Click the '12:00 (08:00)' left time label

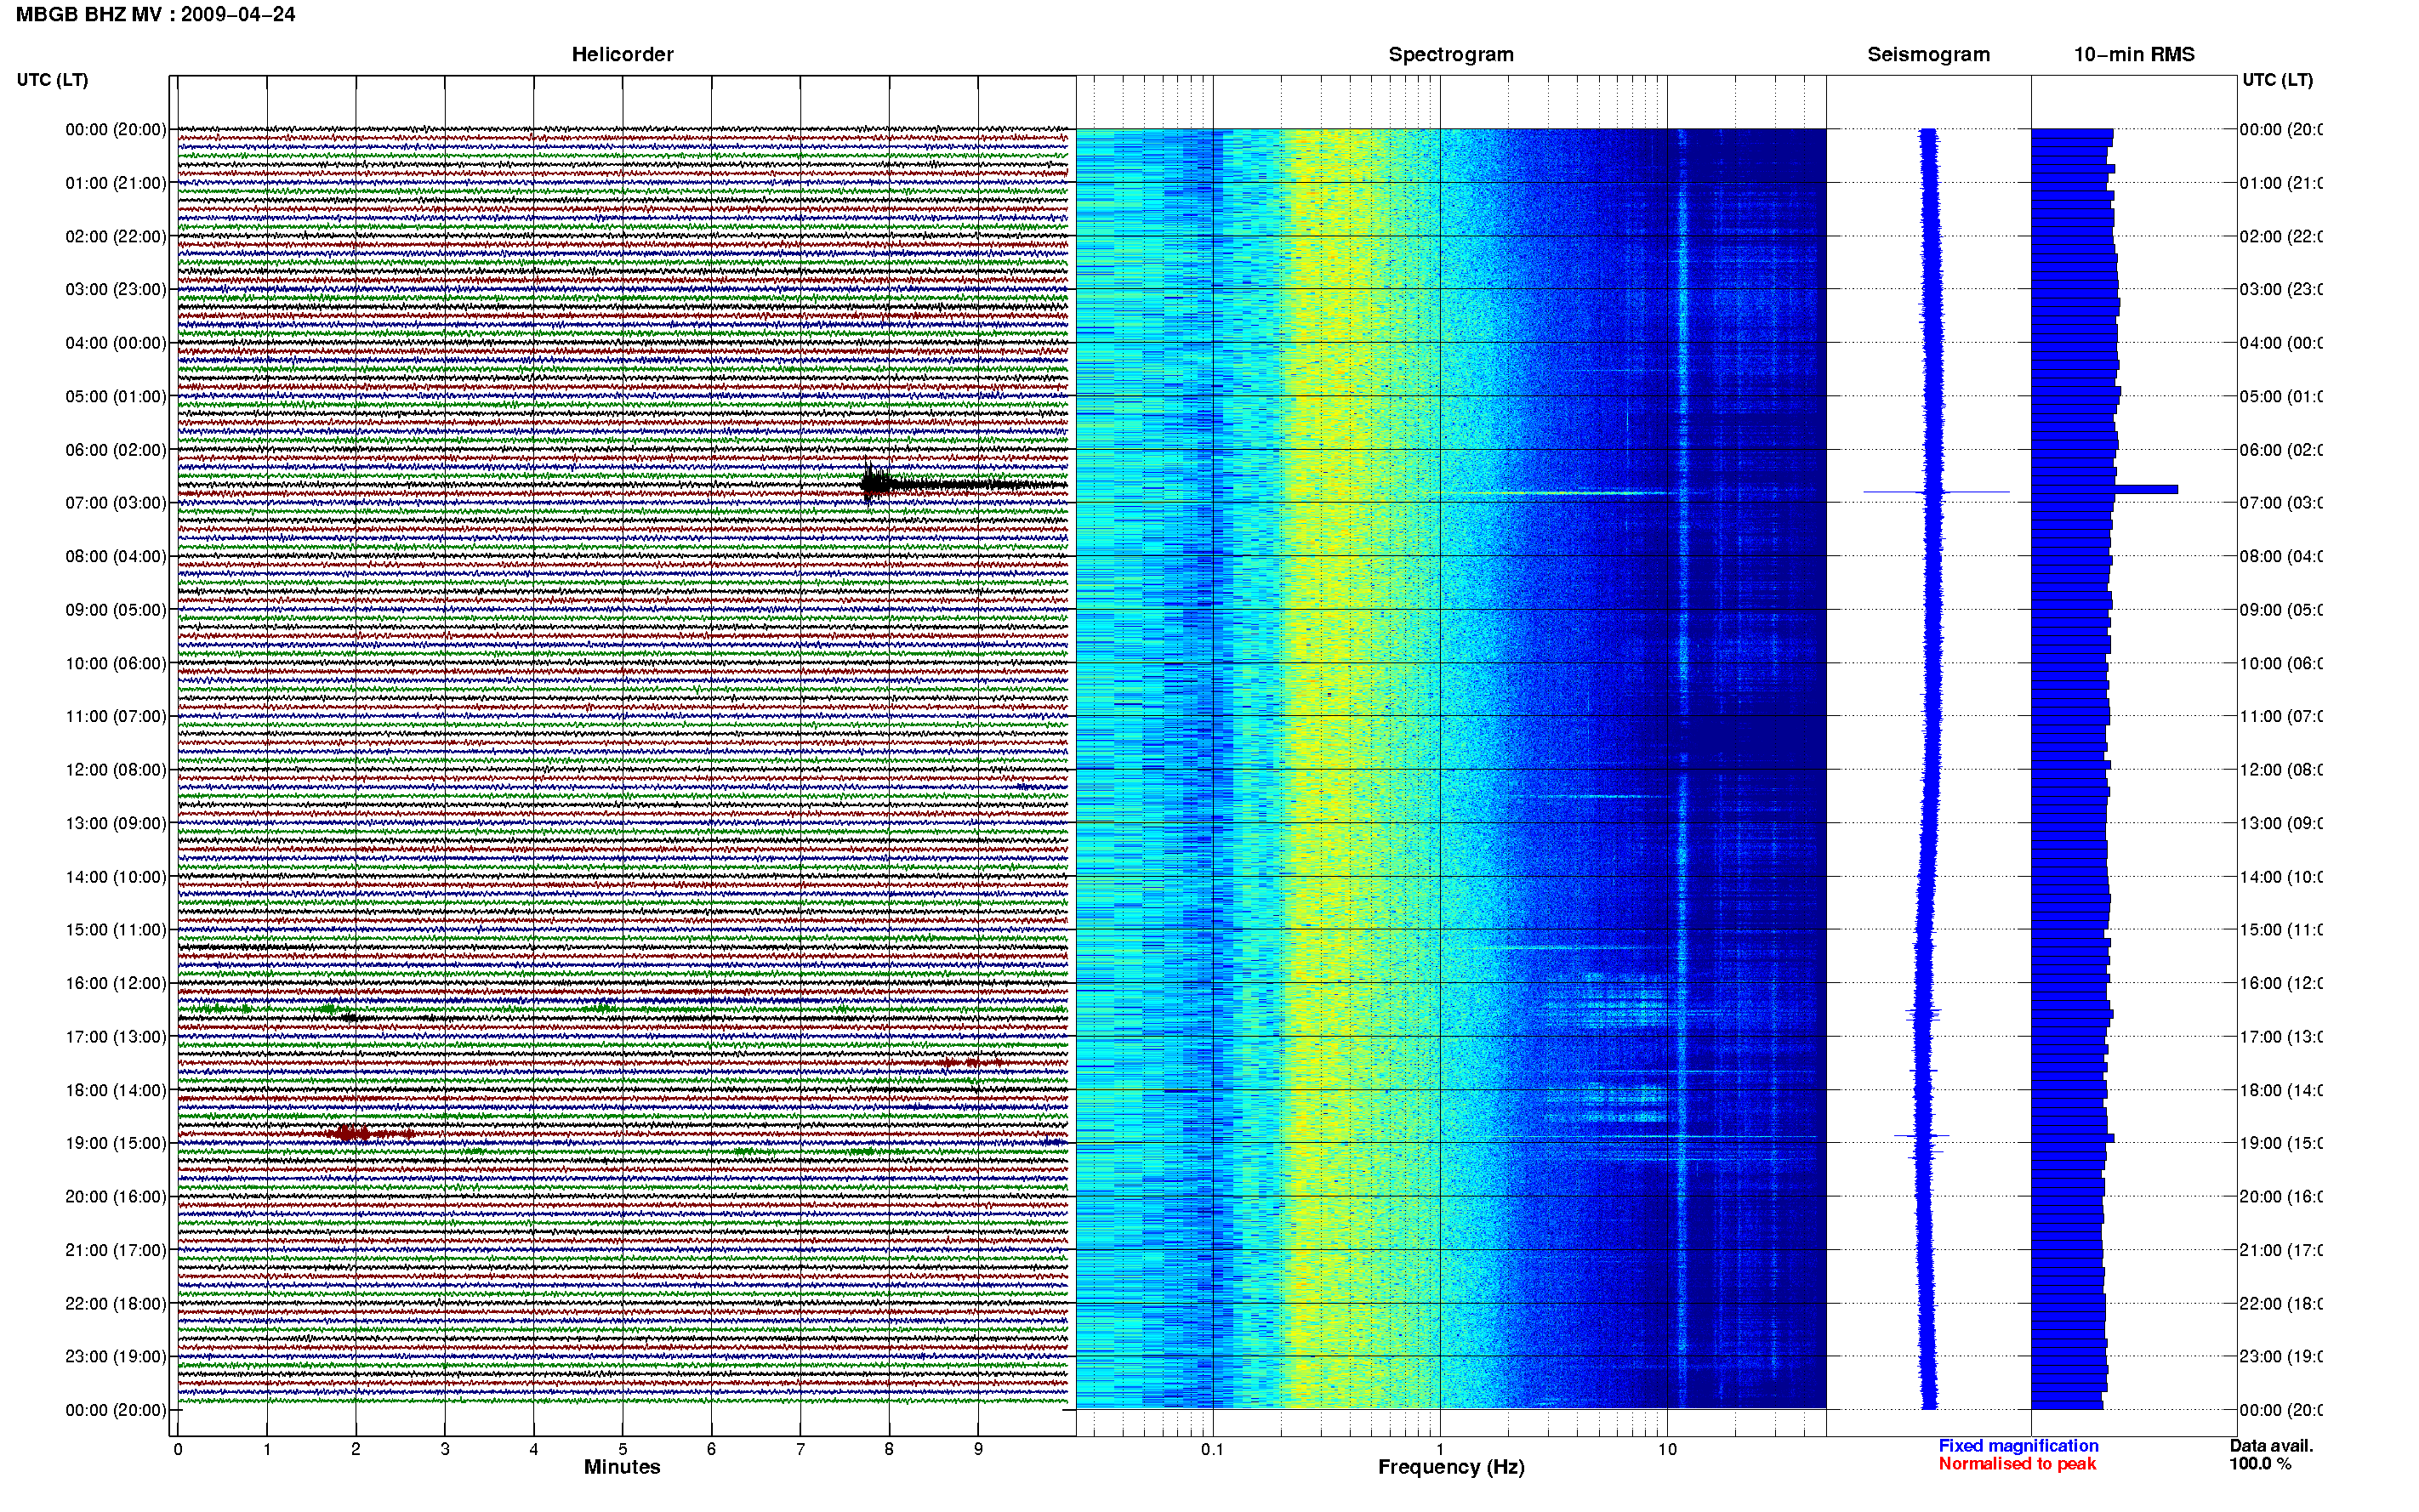[116, 770]
